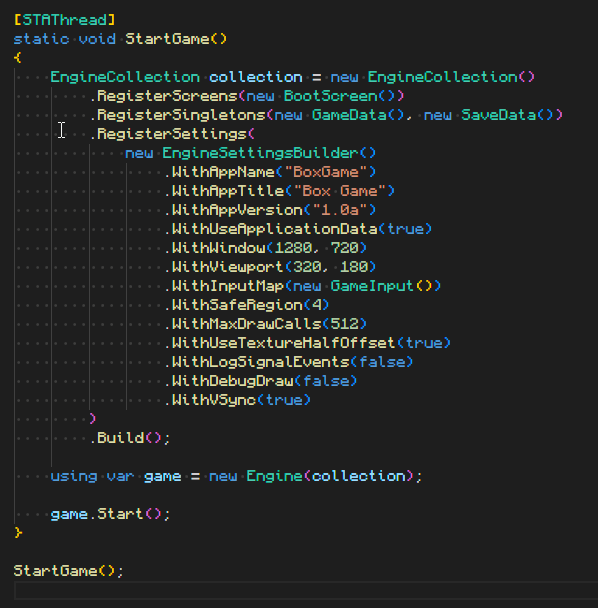598x608 pixels.
Task: Click the closing yellow brace of StartGame
Action: [x=18, y=533]
